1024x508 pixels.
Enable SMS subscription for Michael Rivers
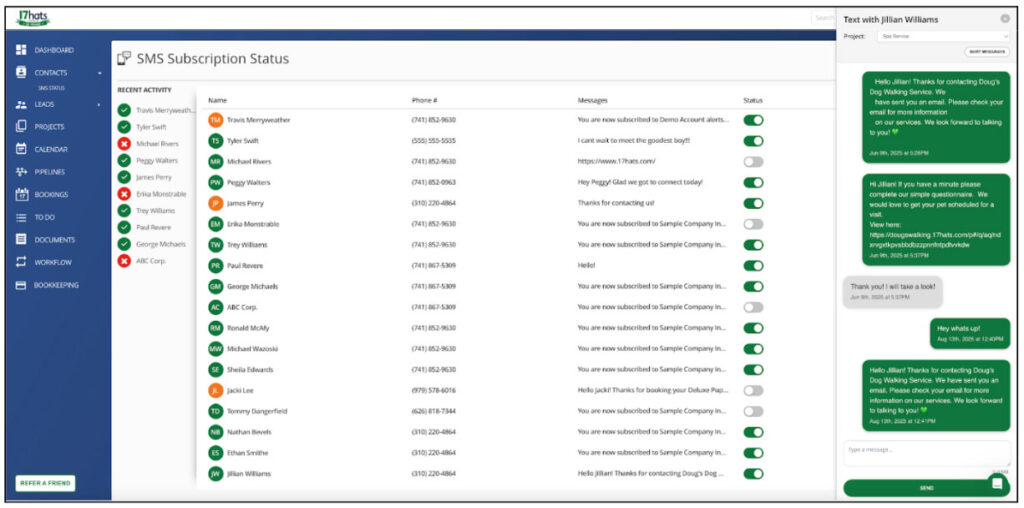point(753,161)
